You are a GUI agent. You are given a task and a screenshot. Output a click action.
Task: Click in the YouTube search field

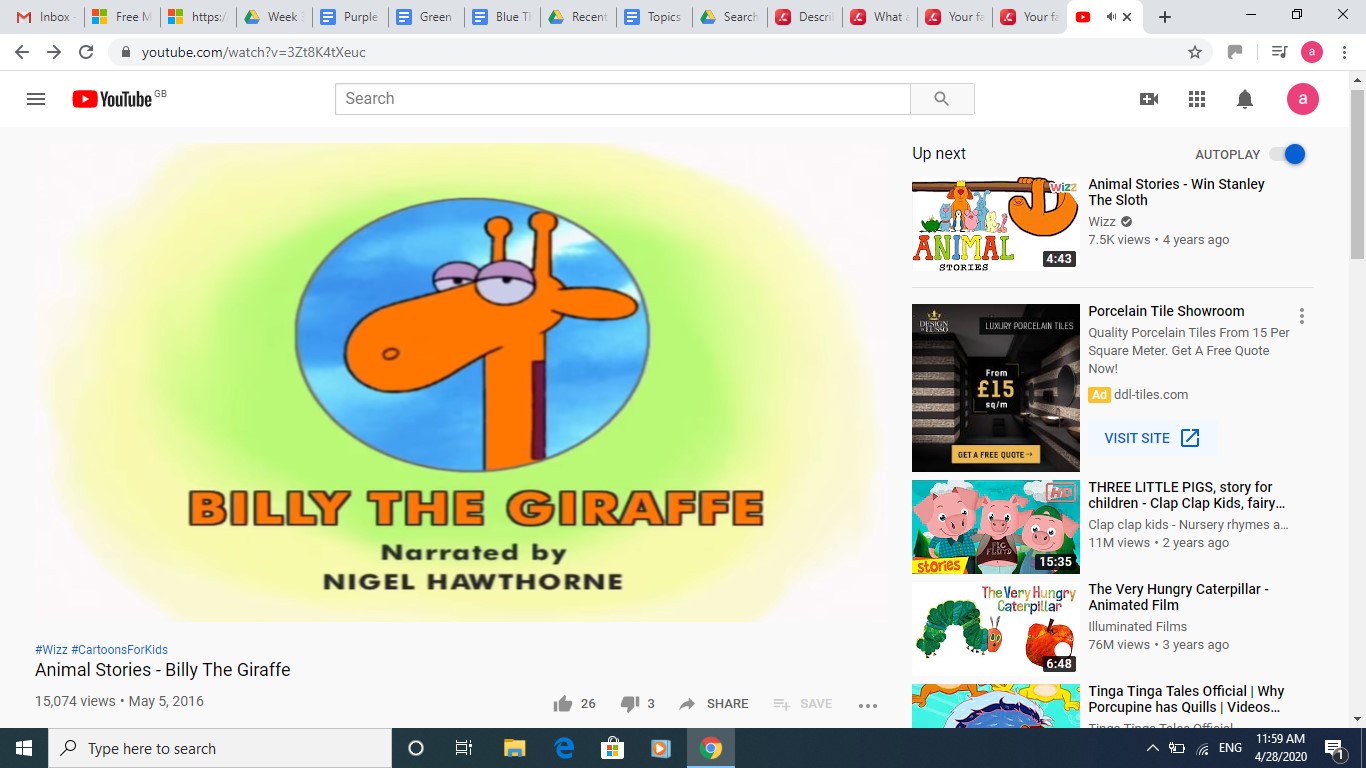622,99
